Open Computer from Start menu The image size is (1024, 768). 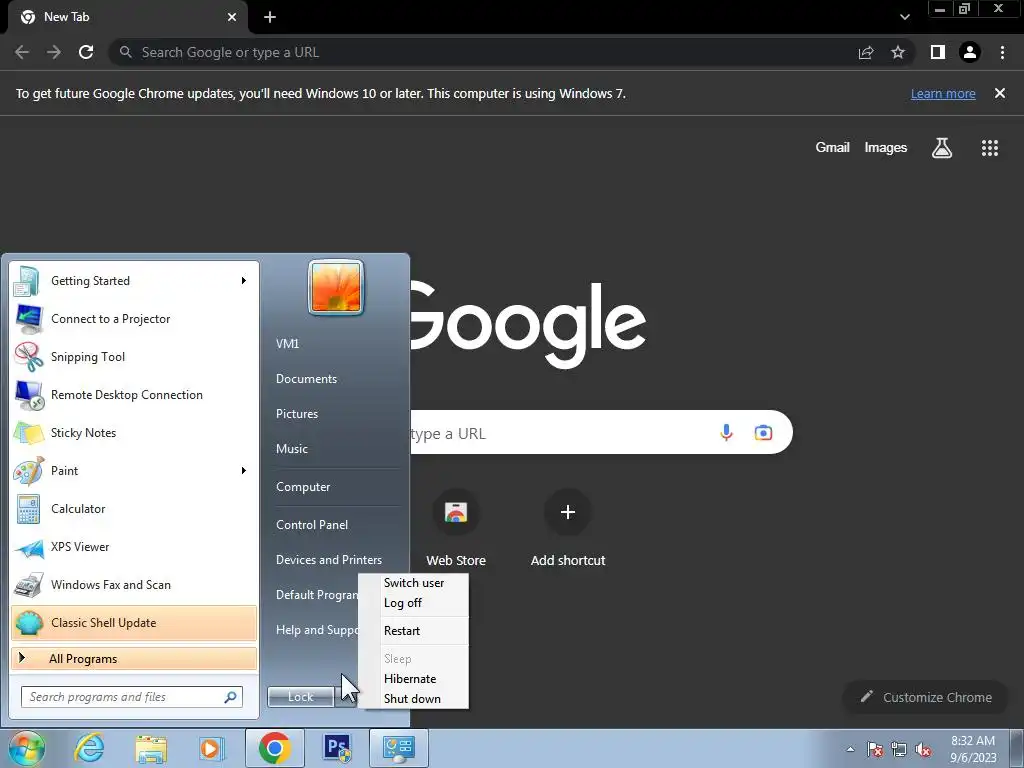[303, 487]
